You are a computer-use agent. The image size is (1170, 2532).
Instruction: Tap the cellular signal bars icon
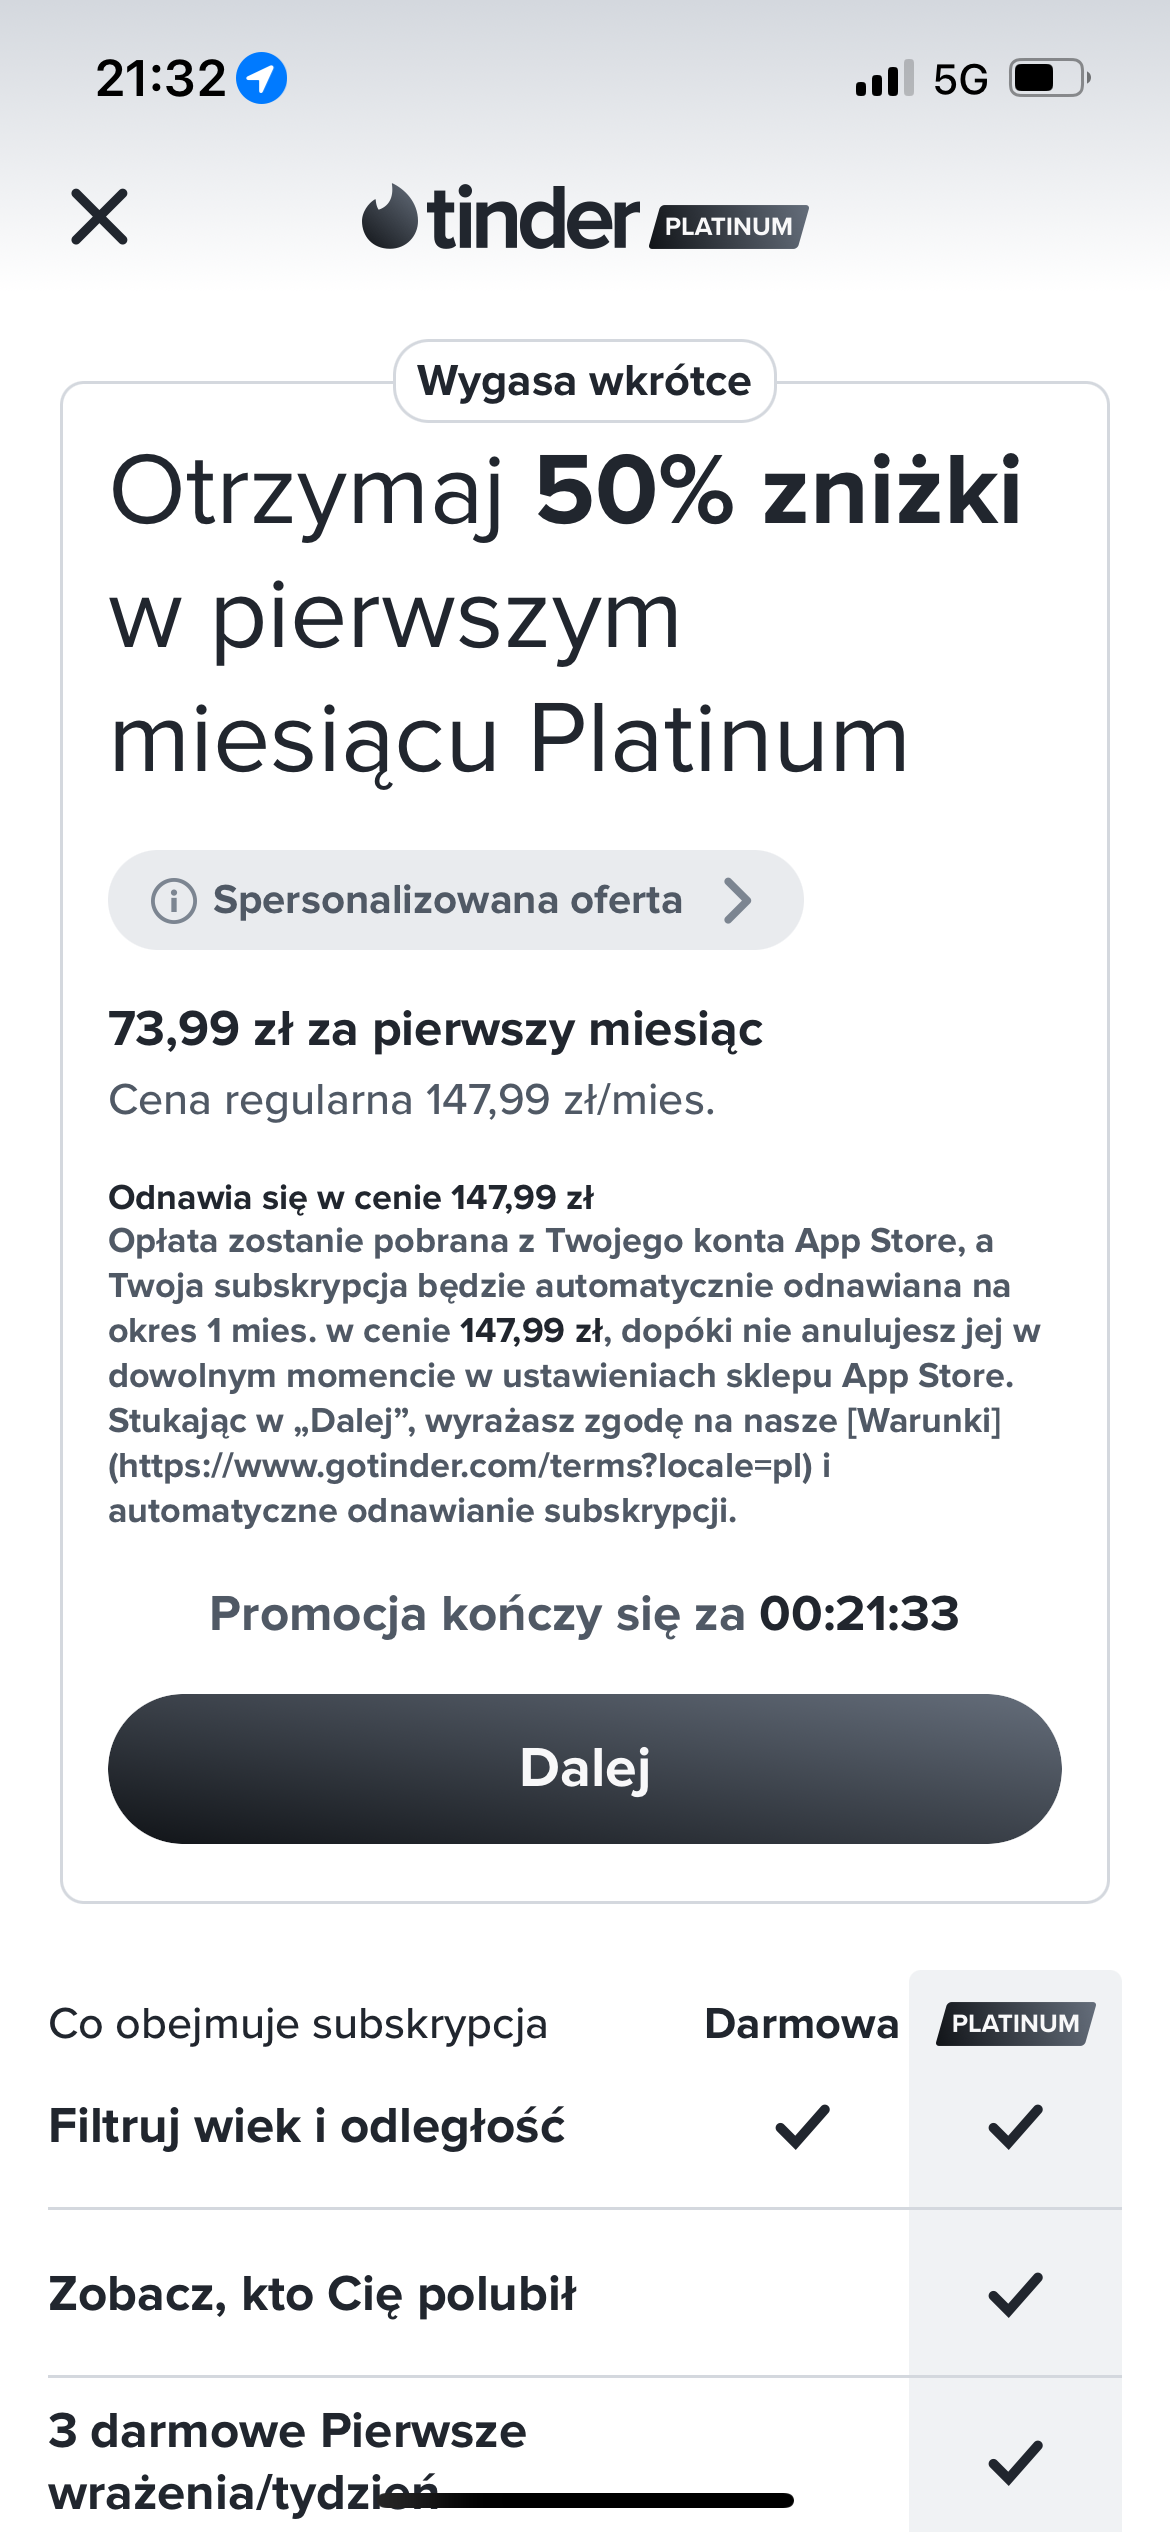tap(884, 78)
